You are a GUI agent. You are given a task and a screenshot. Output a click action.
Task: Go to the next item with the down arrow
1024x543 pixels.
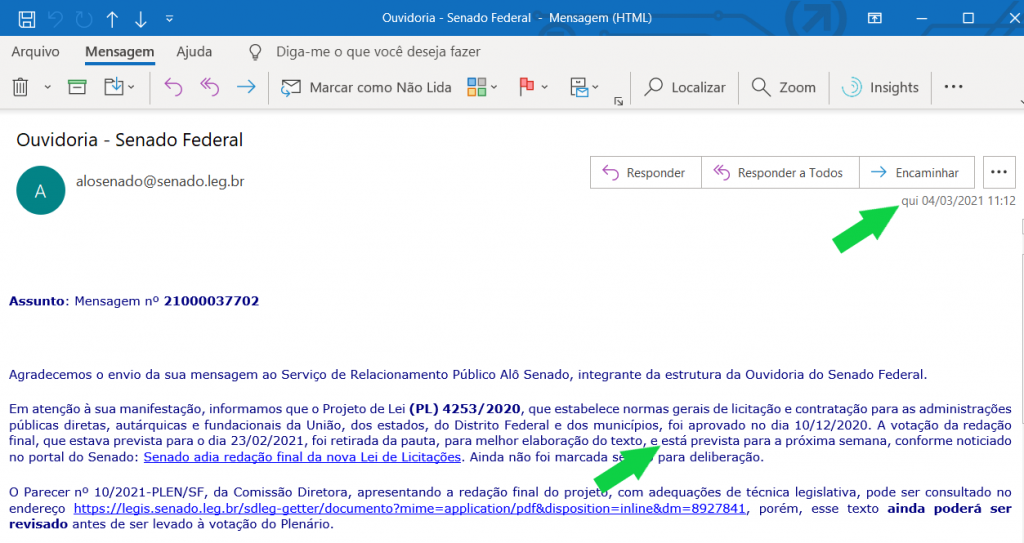[x=140, y=18]
